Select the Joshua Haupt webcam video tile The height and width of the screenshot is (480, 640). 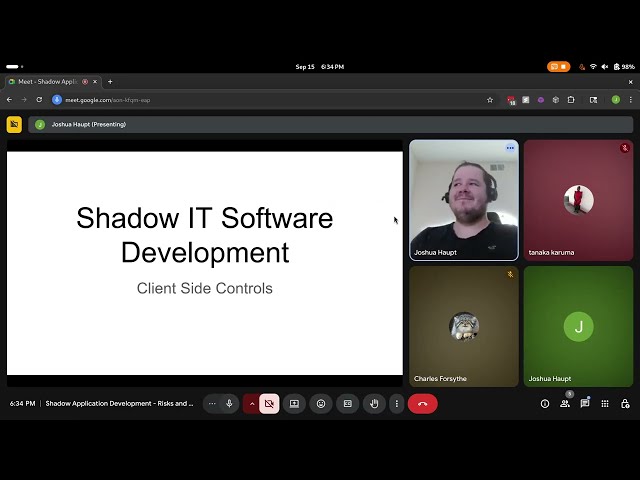click(x=464, y=200)
